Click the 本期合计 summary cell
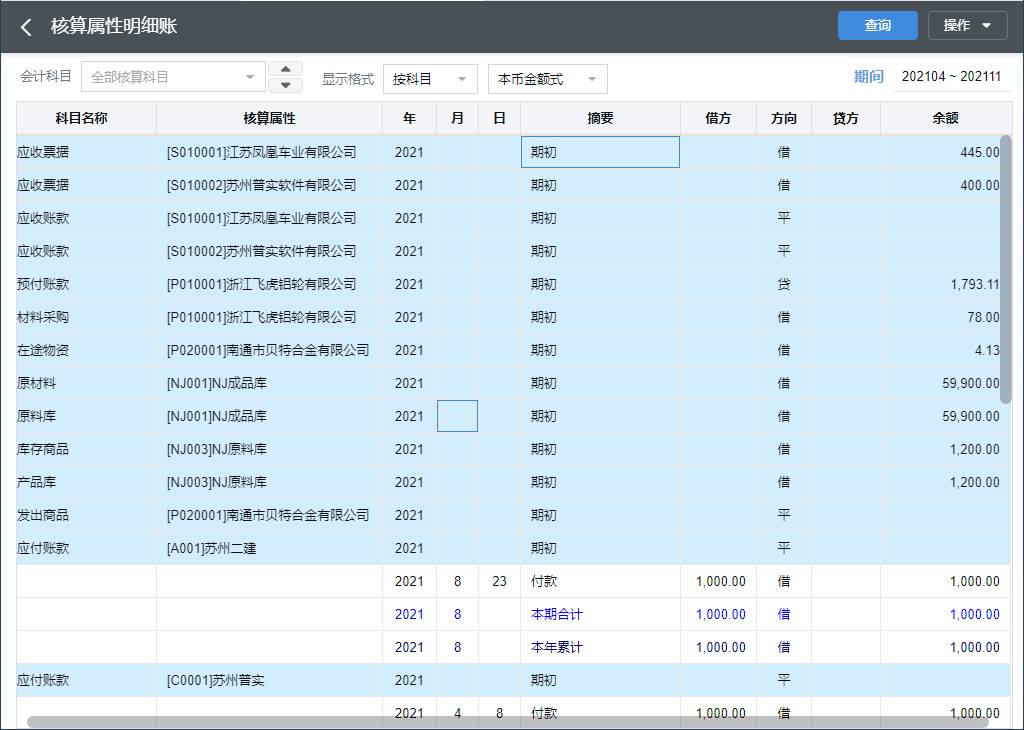1024x730 pixels. (600, 614)
